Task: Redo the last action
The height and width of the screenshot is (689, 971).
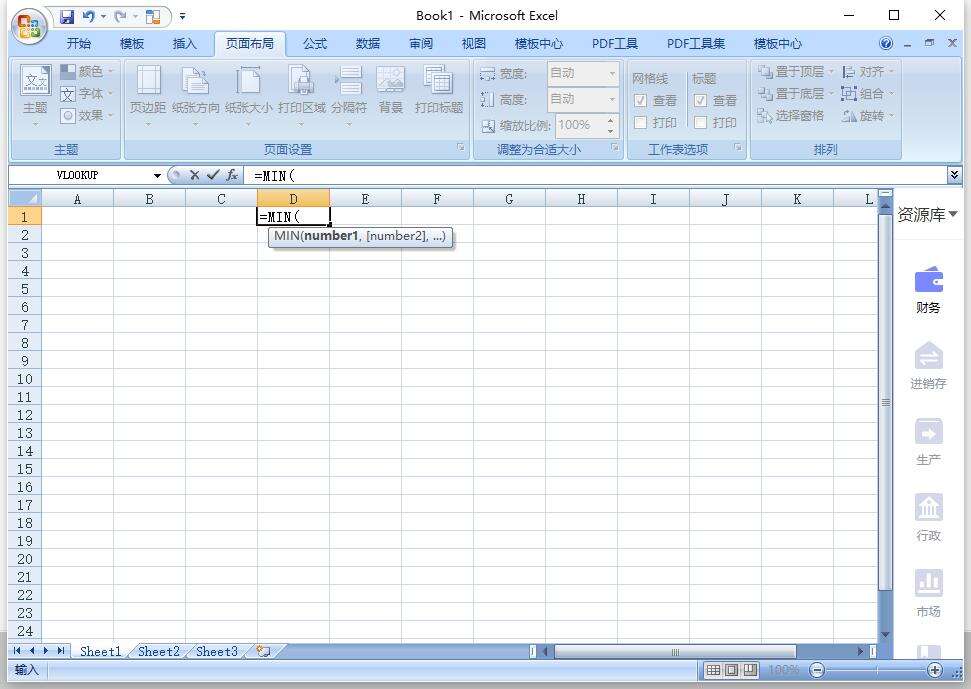Action: [x=120, y=16]
